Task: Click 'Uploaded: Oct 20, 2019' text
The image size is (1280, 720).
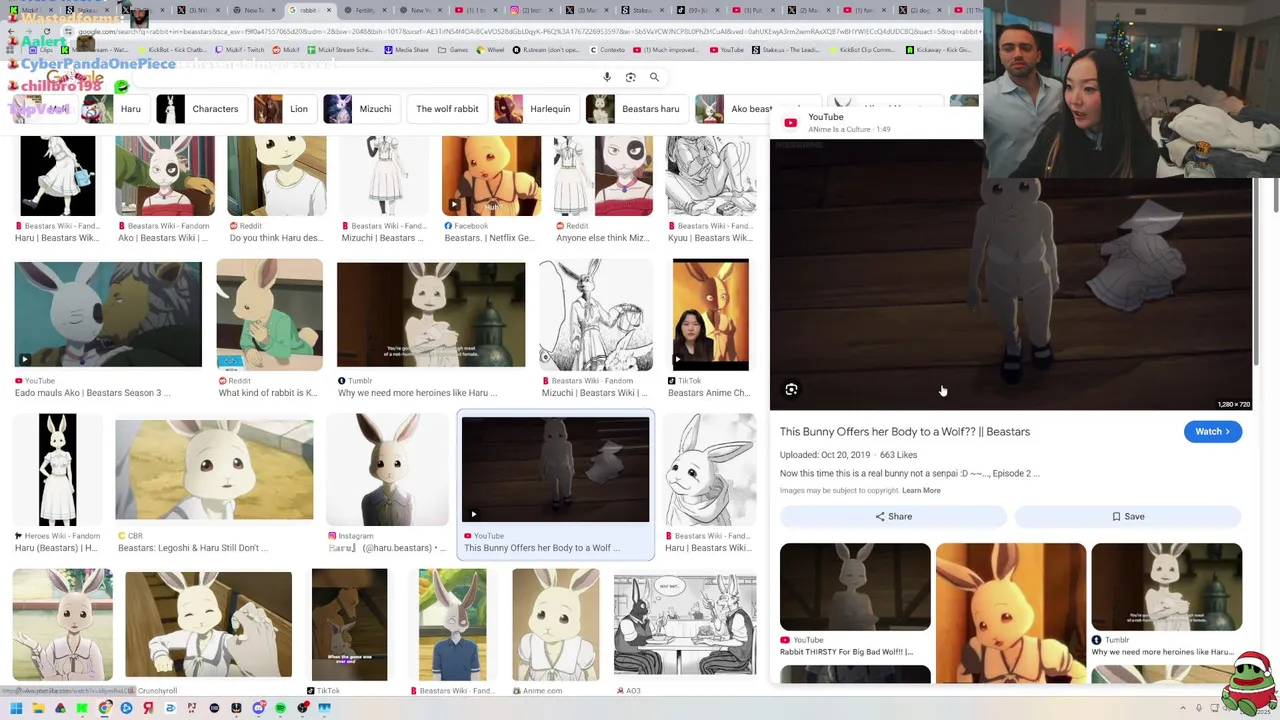Action: (825, 455)
